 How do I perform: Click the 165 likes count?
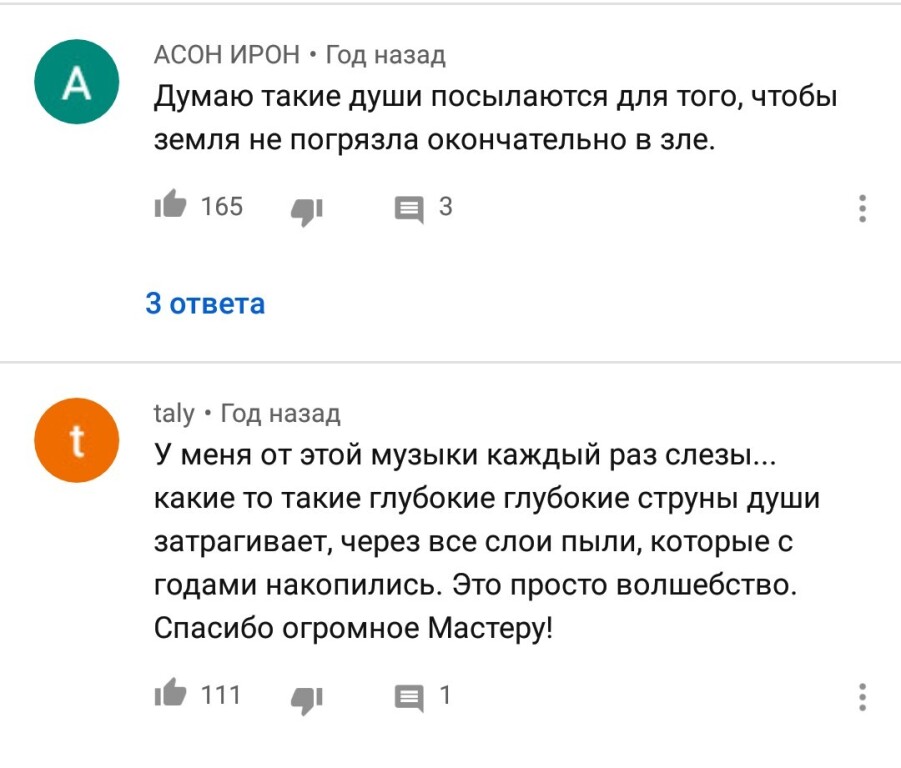coord(221,207)
